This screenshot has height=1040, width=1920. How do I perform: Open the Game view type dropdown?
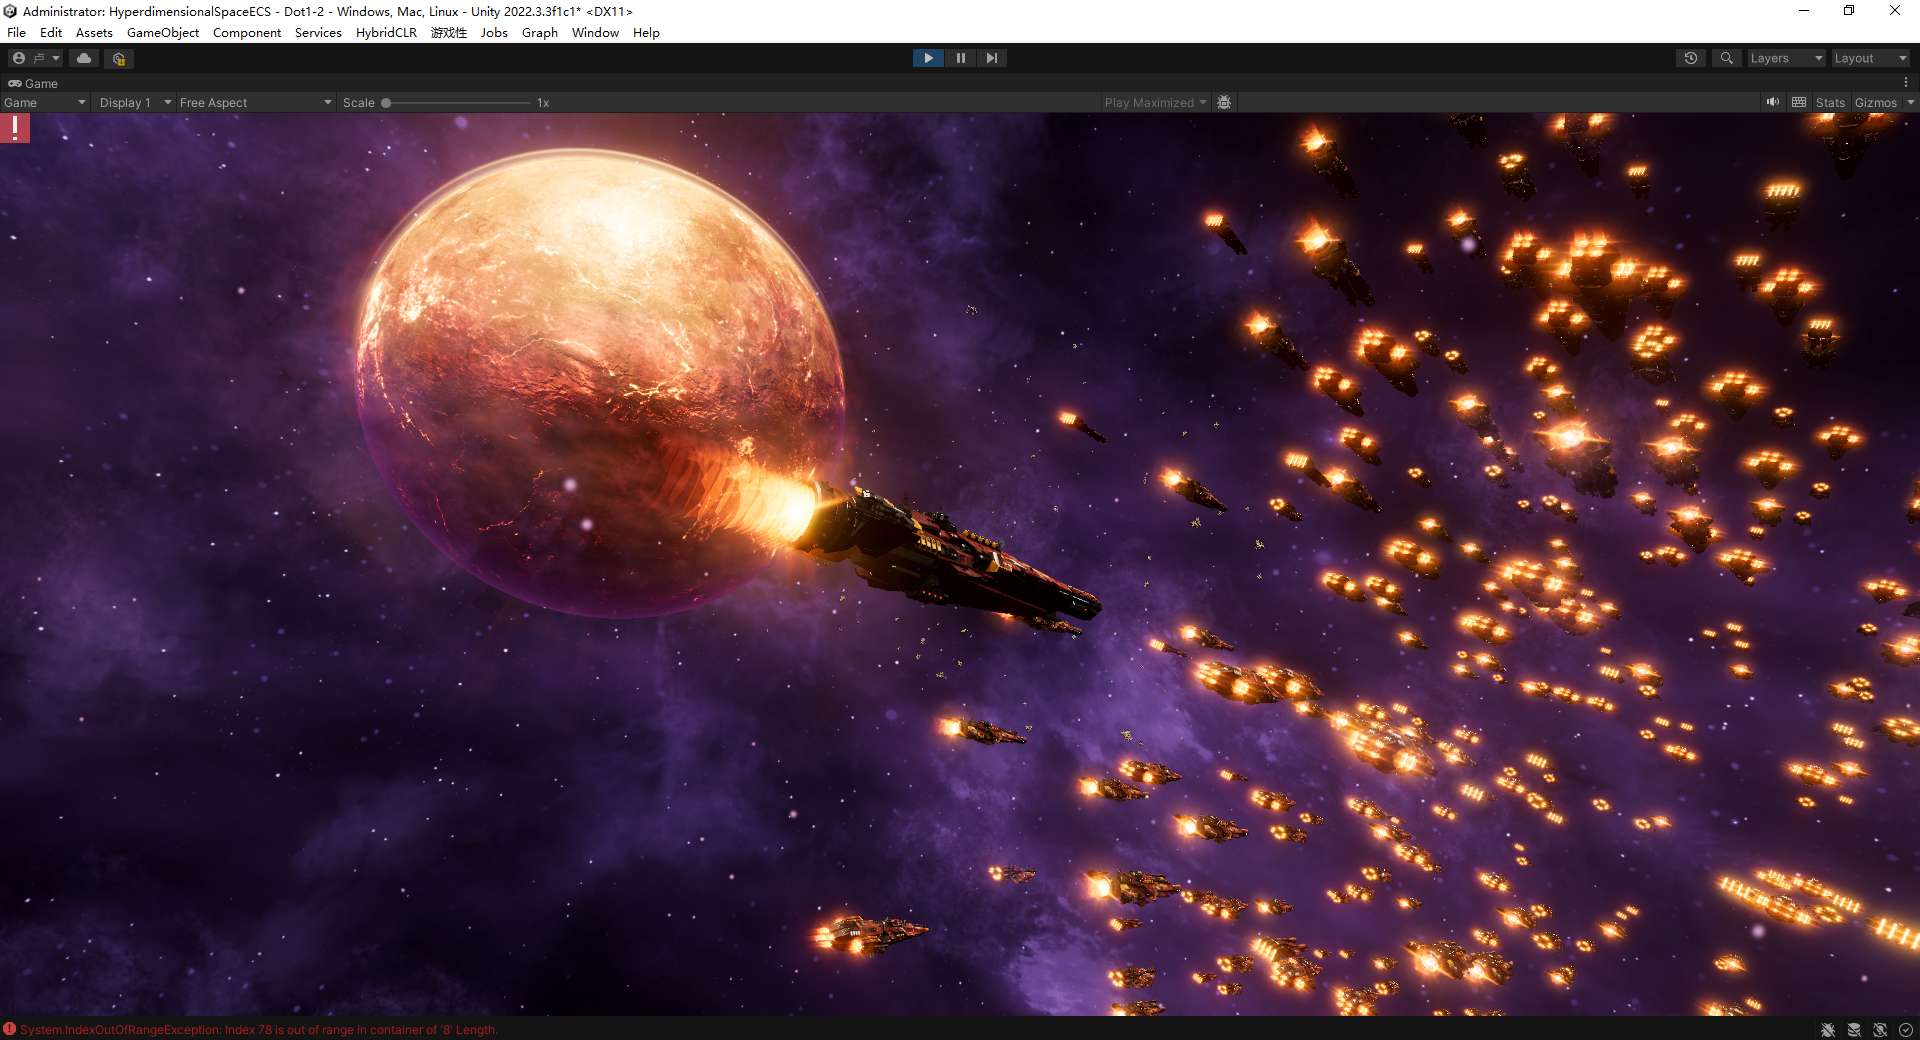coord(45,102)
